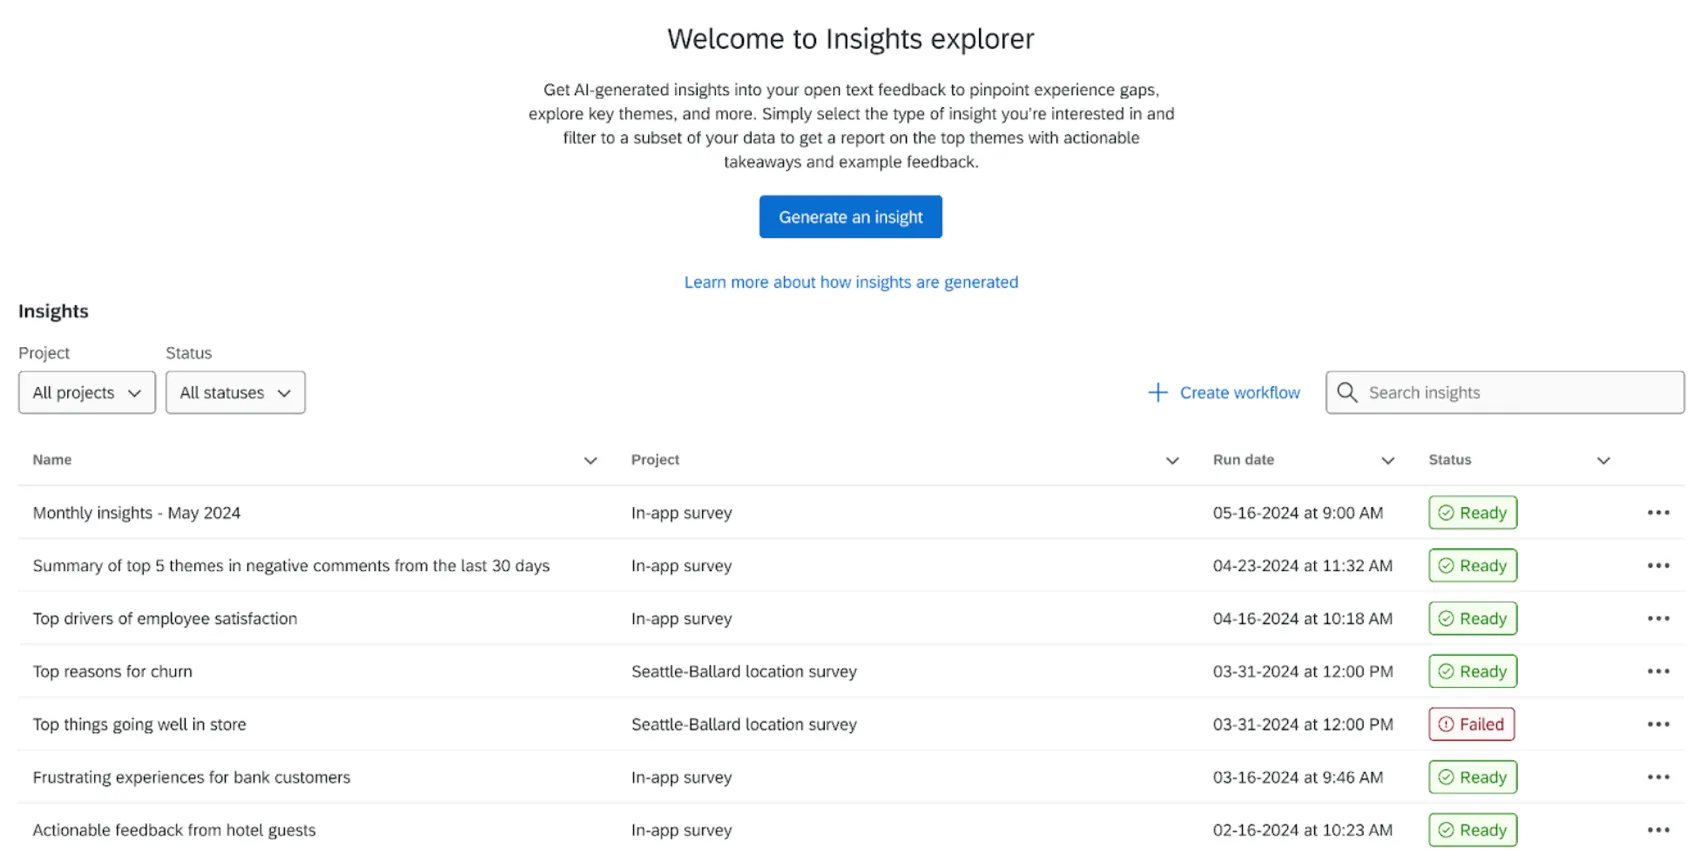1700x850 pixels.
Task: Open Learn more about how insights are generated
Action: [851, 283]
